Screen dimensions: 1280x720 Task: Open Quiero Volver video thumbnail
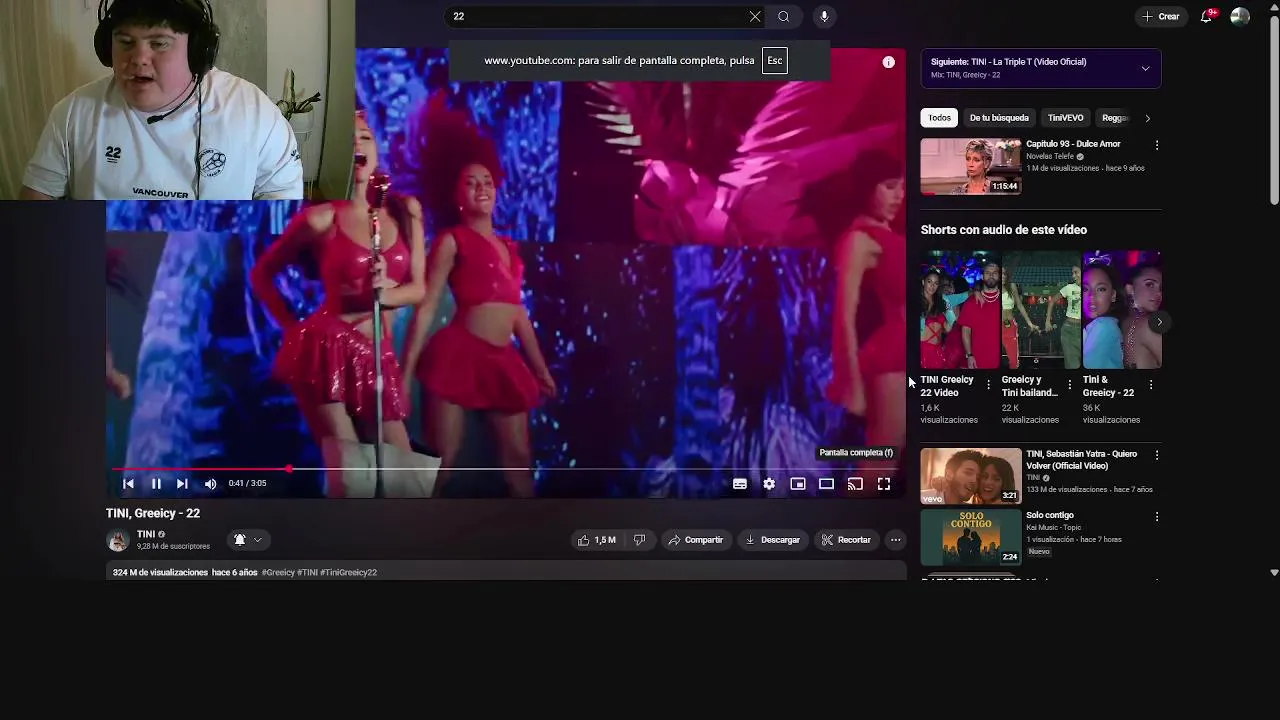pos(971,476)
